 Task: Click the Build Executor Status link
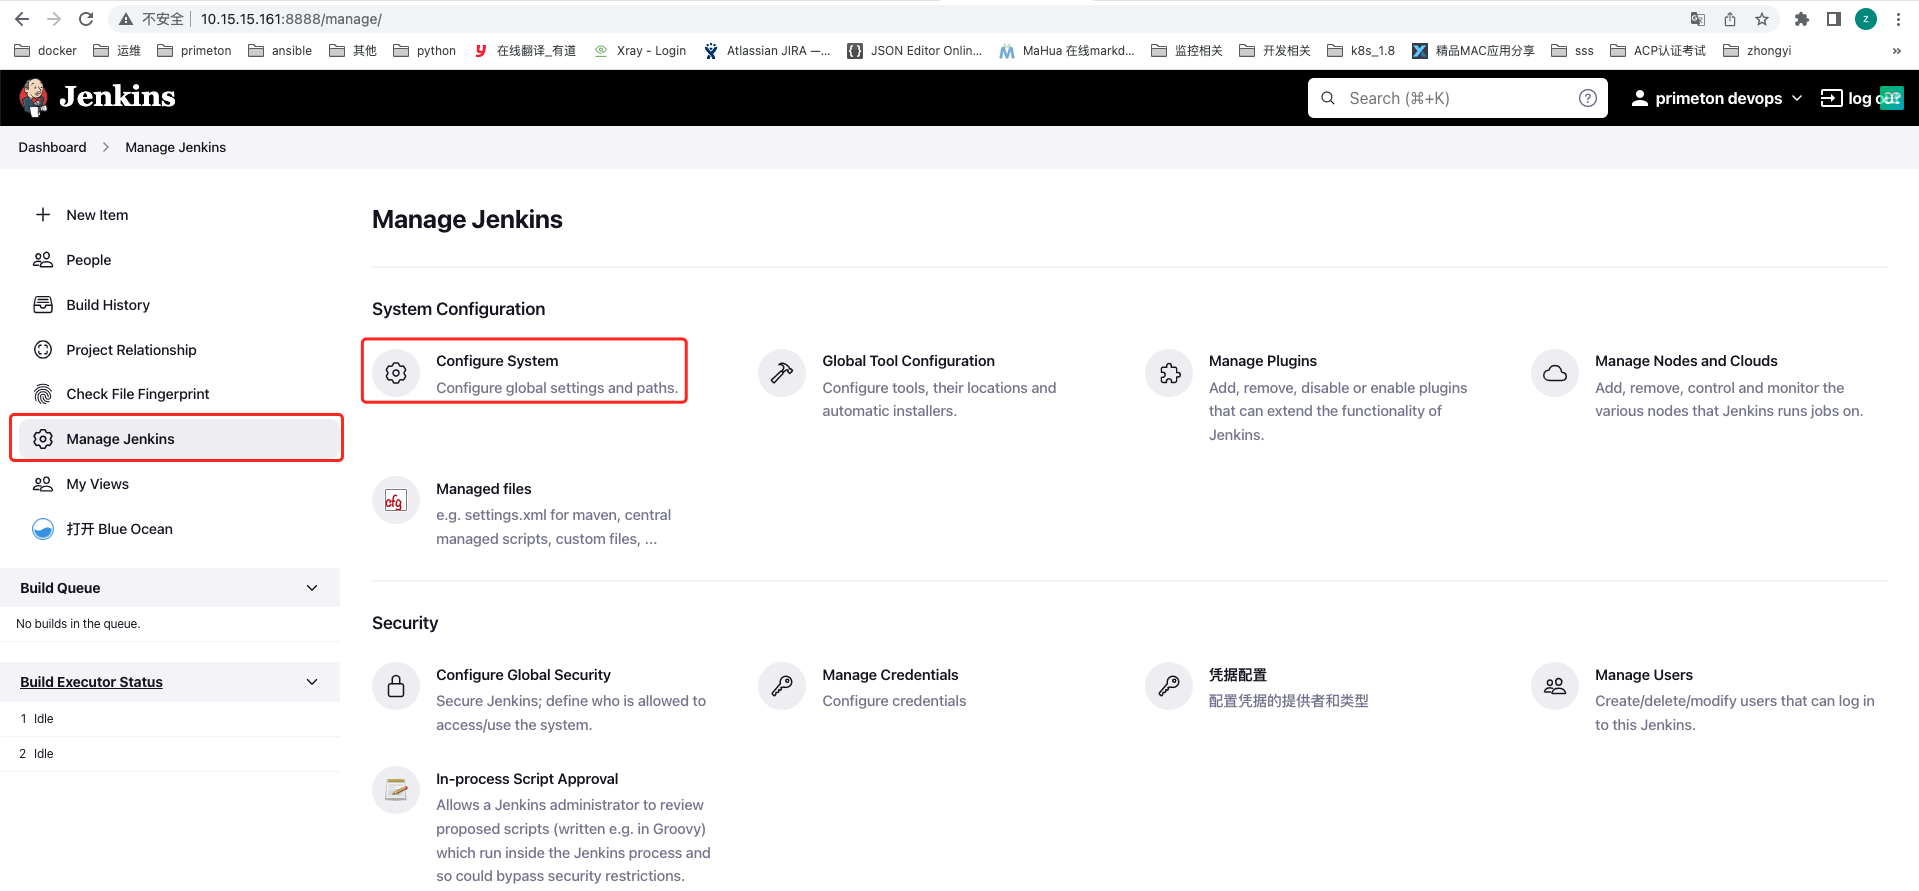(x=91, y=682)
